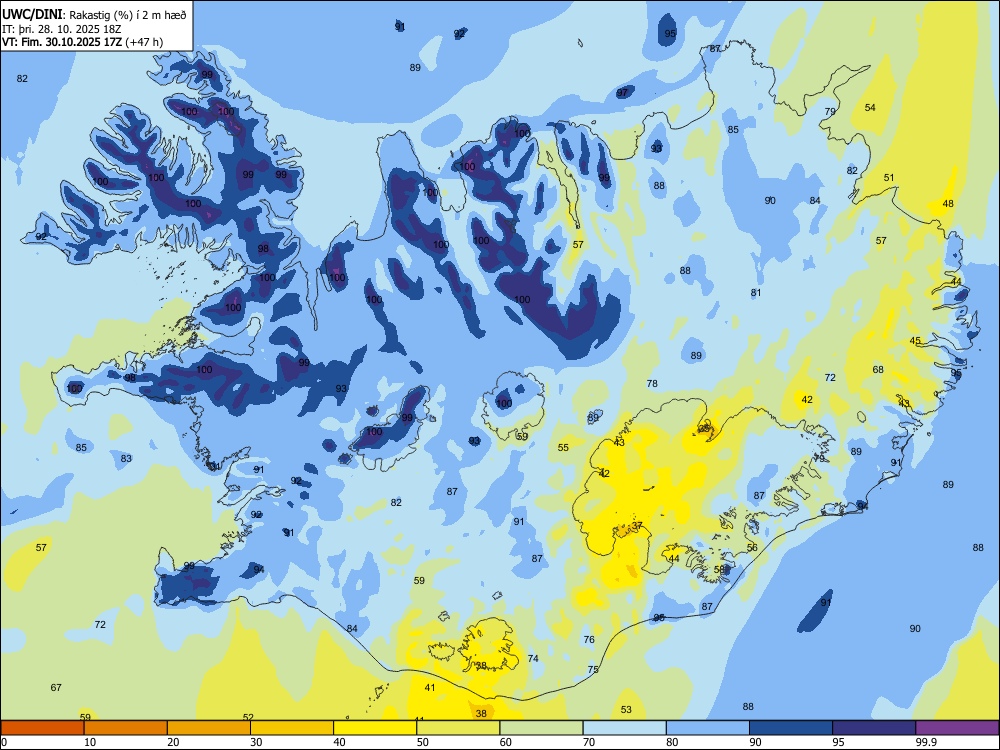Click the humidity value '75' on the map

[593, 669]
